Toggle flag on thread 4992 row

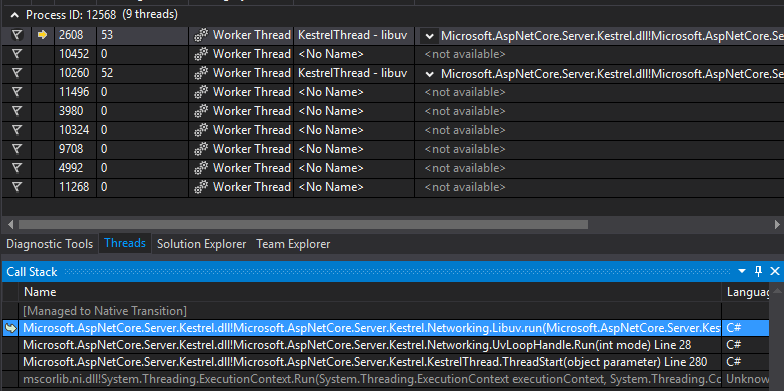(x=17, y=168)
